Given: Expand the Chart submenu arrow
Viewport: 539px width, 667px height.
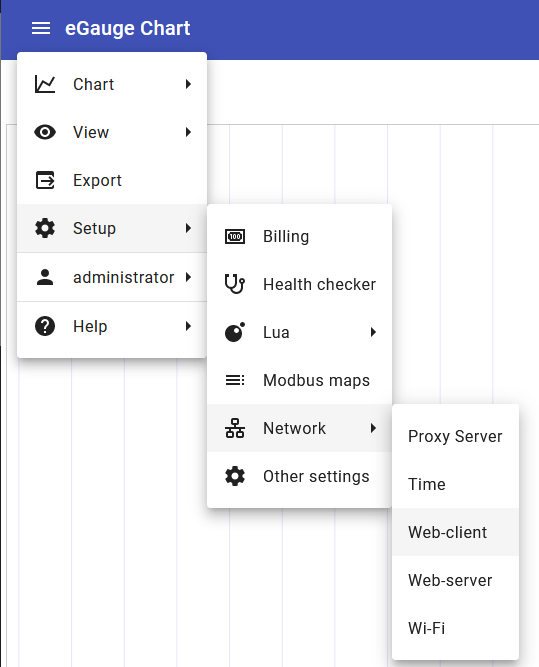Looking at the screenshot, I should click(x=188, y=84).
